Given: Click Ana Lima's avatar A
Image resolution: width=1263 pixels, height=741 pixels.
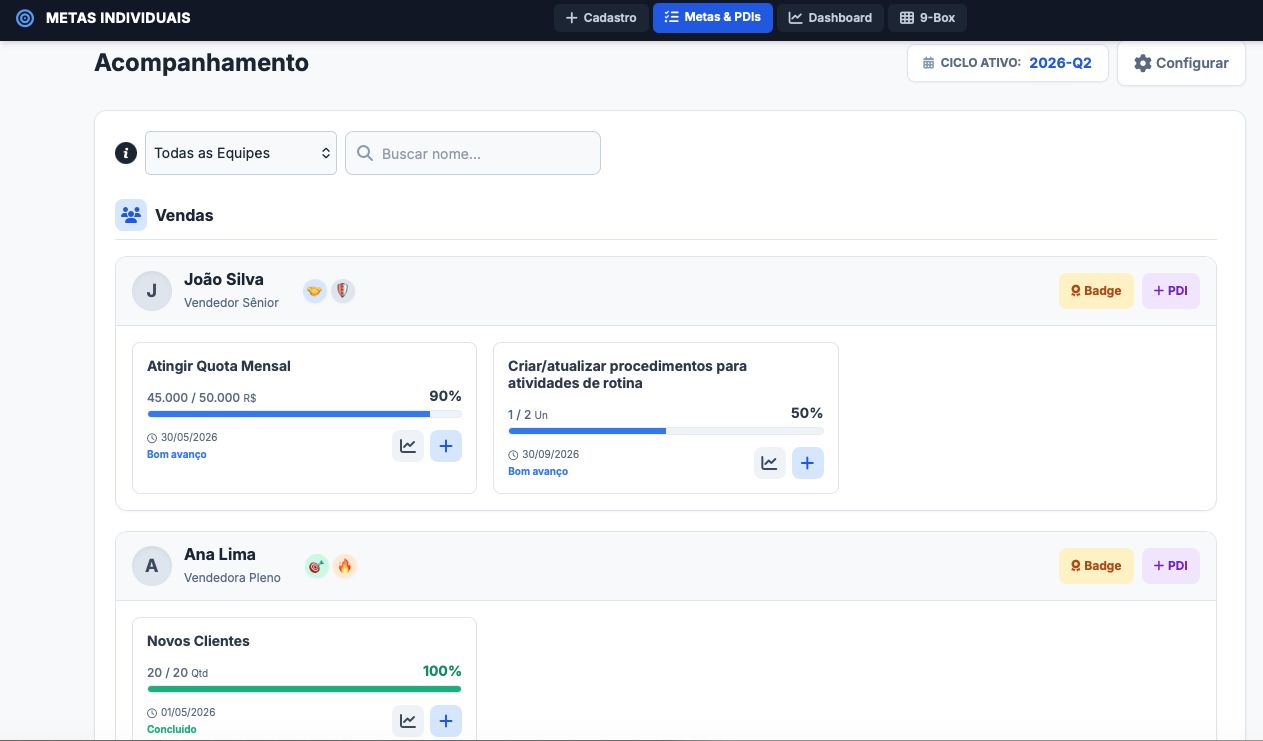Looking at the screenshot, I should pos(152,566).
